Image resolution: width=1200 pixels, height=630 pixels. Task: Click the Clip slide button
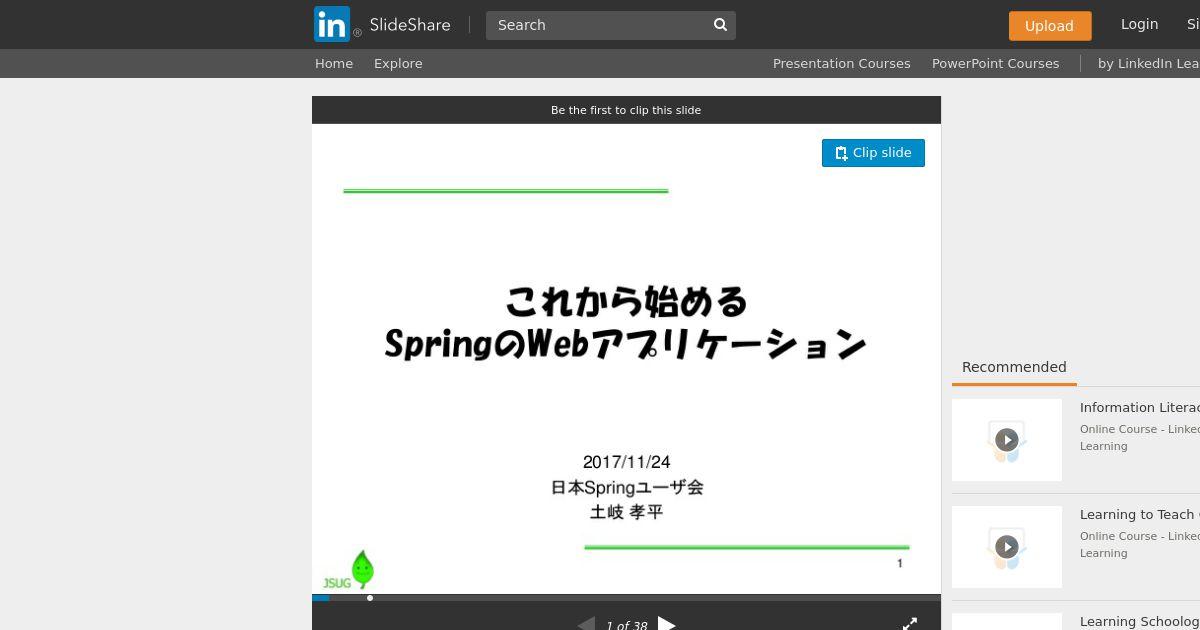[873, 153]
